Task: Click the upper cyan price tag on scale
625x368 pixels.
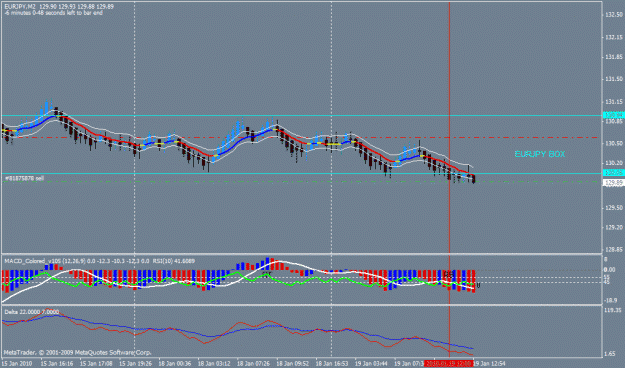Action: pos(613,115)
